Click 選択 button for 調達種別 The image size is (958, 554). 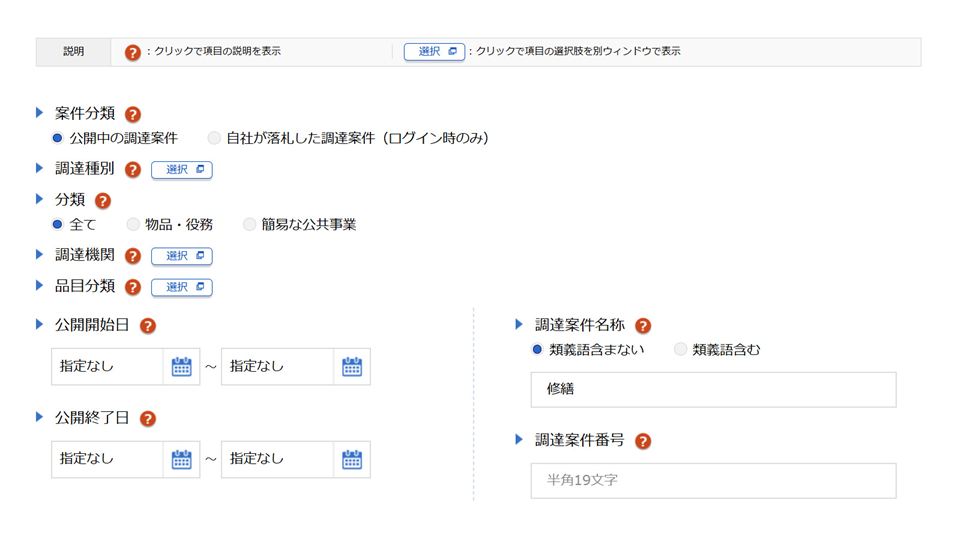(x=182, y=170)
